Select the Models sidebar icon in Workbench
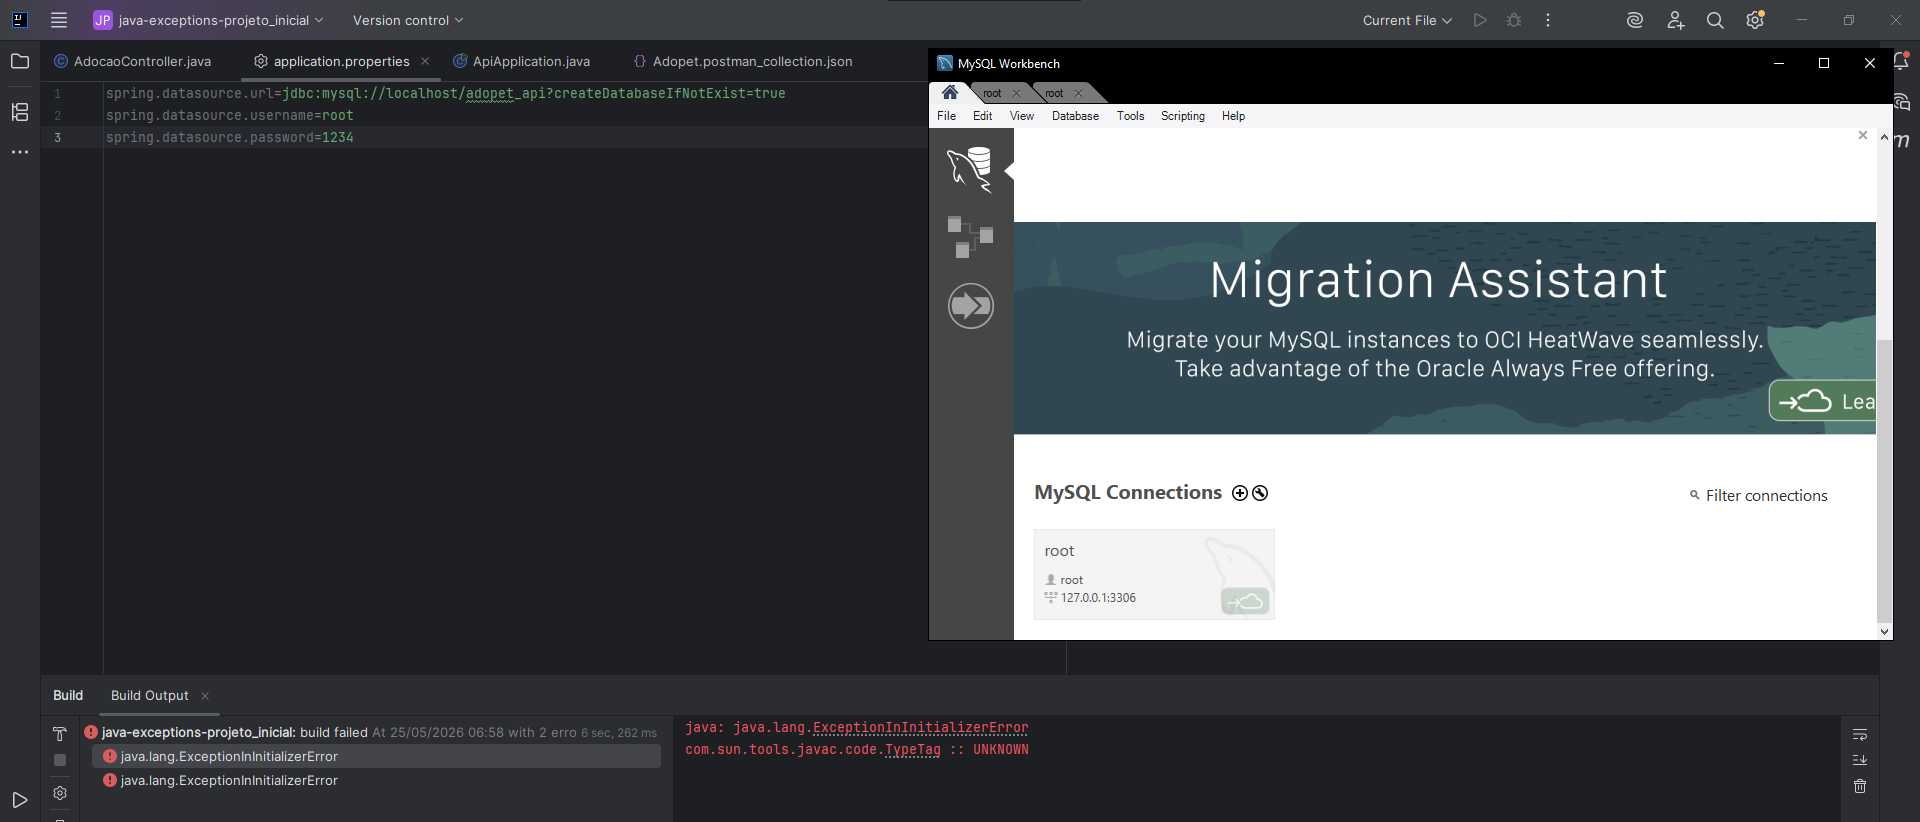This screenshot has height=822, width=1920. tap(970, 237)
